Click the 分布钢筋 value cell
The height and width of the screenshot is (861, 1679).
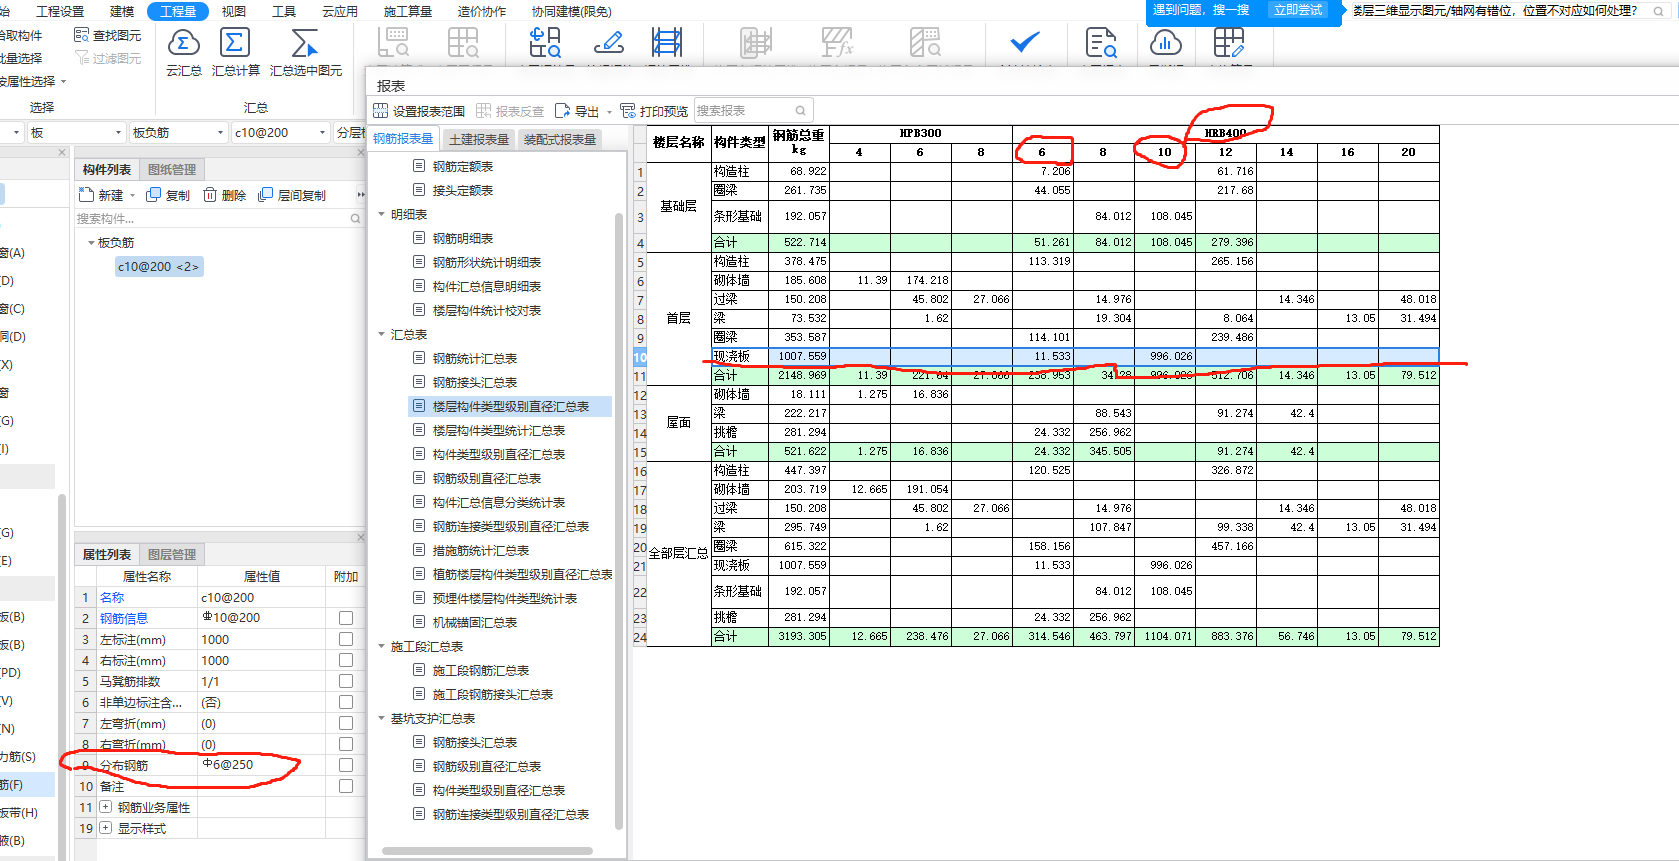(262, 765)
